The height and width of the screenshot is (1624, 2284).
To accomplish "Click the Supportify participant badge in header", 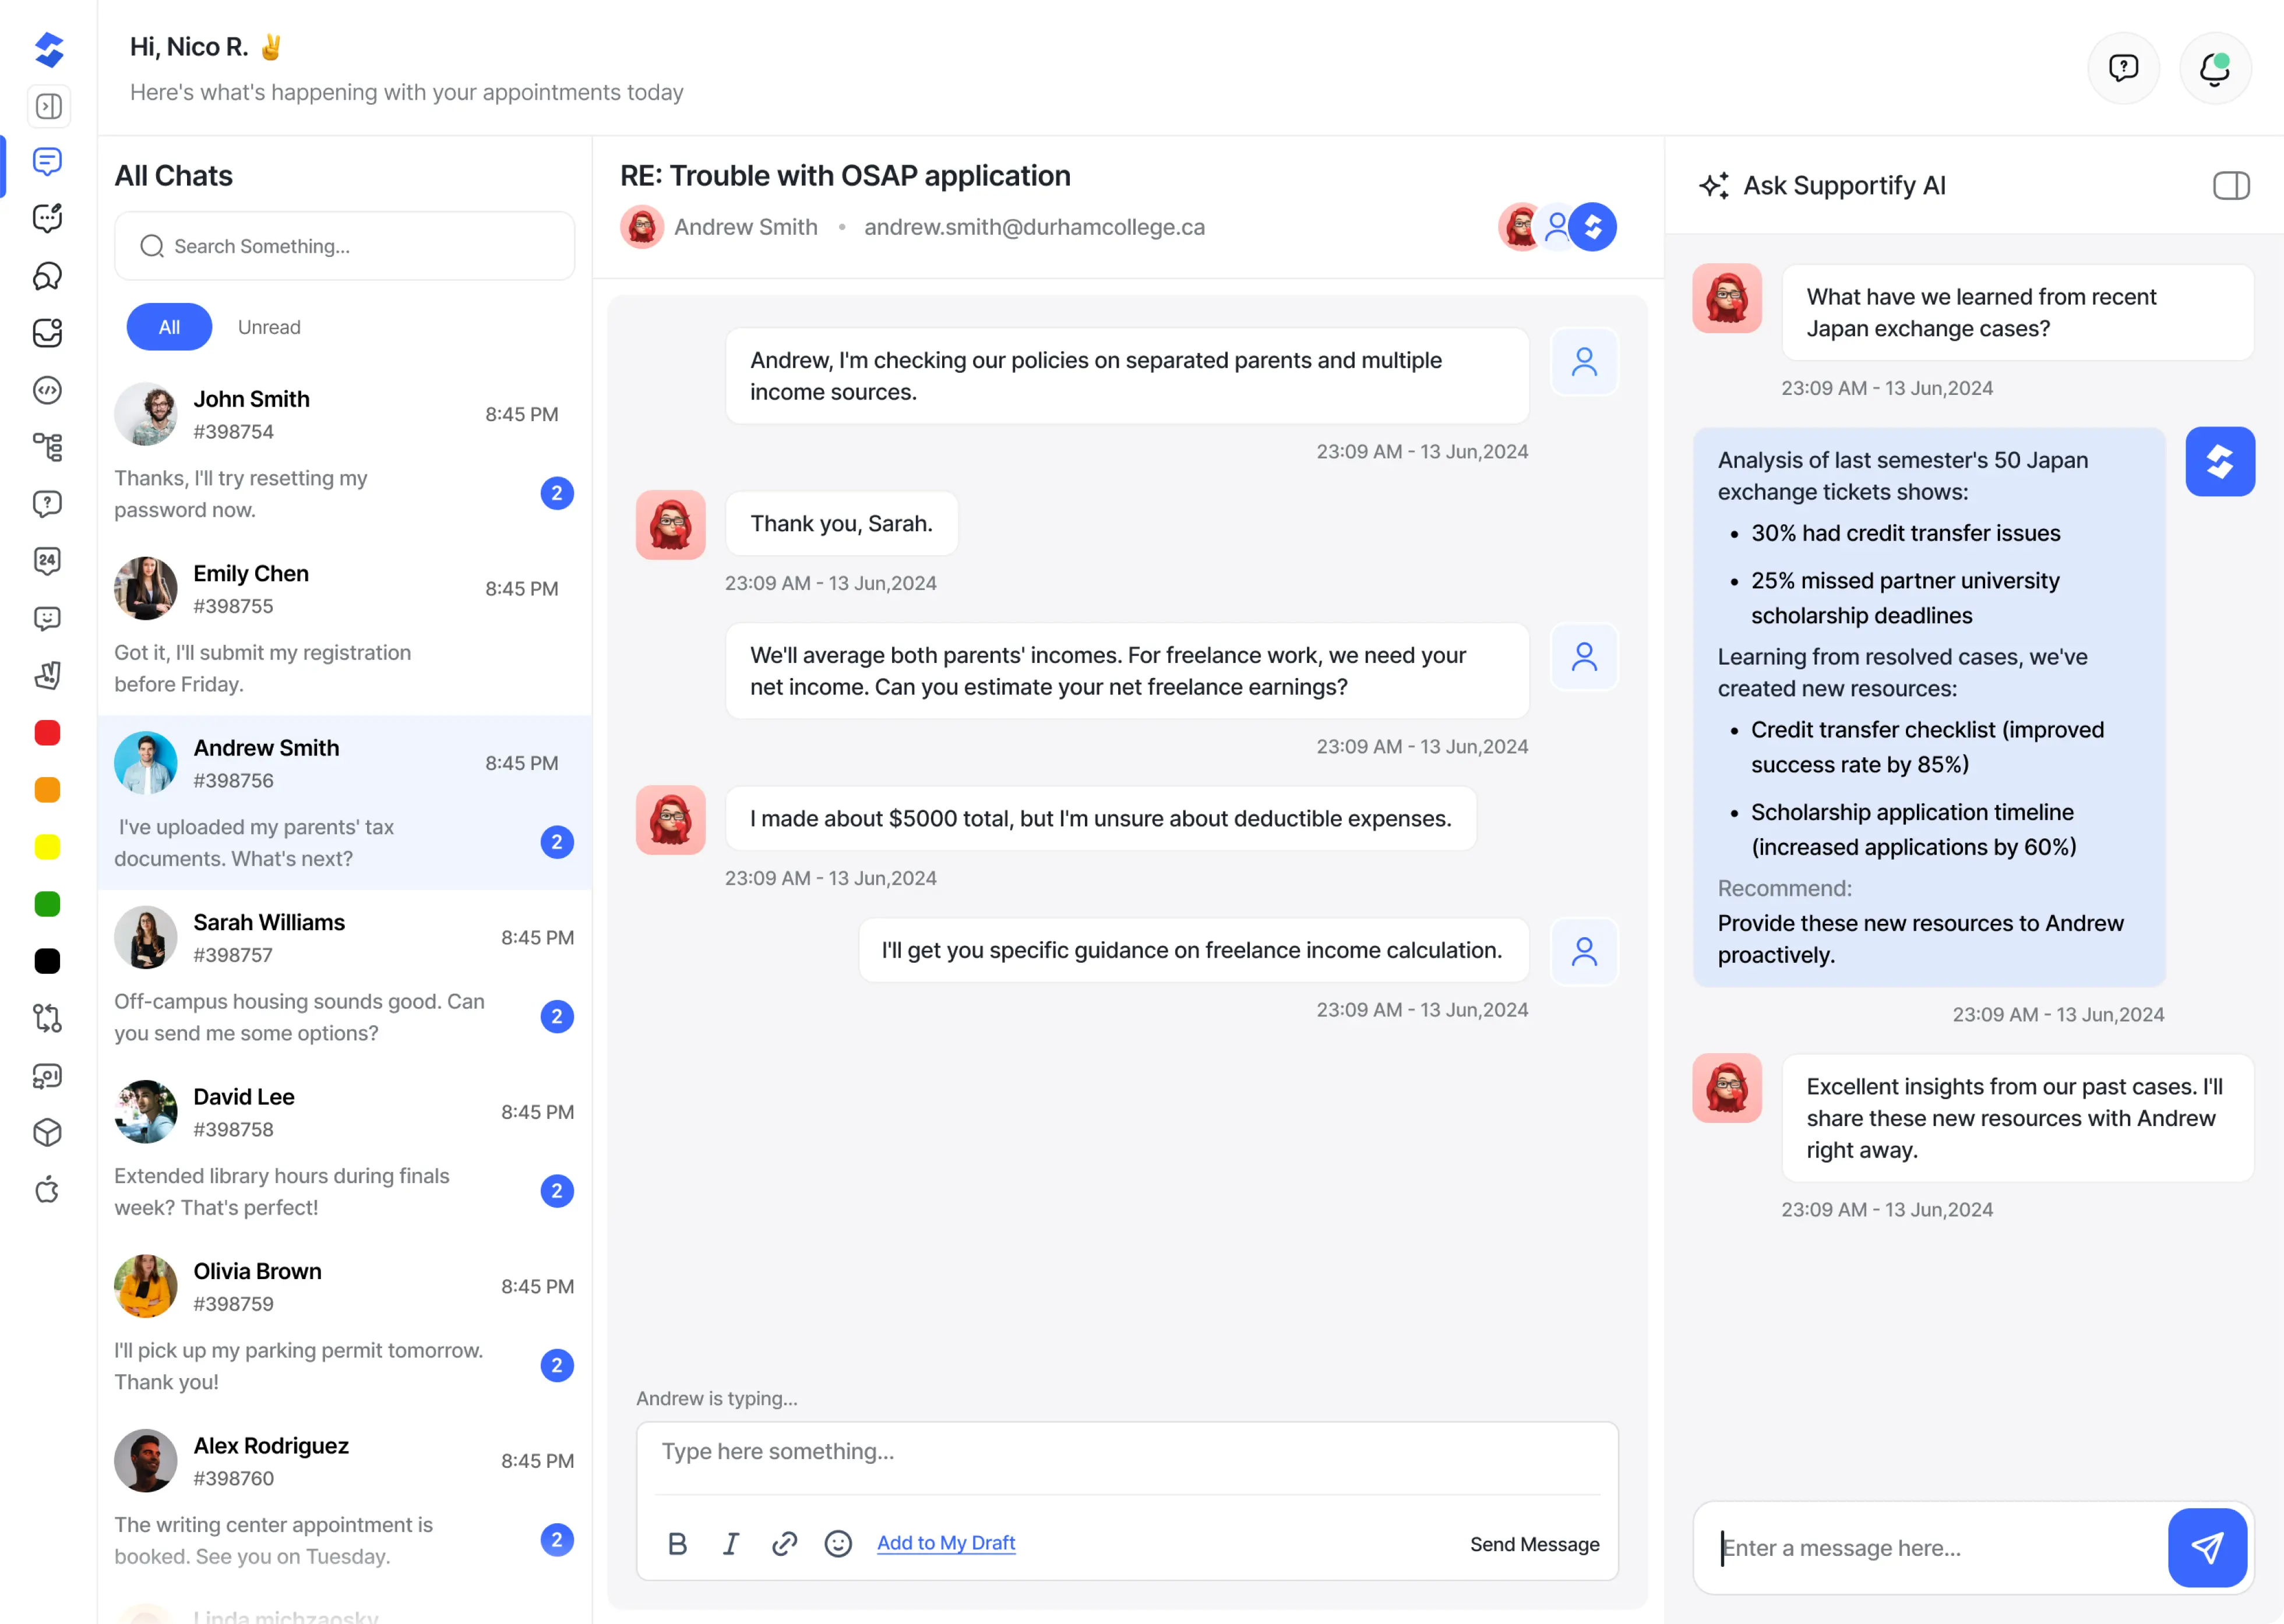I will click(x=1593, y=227).
